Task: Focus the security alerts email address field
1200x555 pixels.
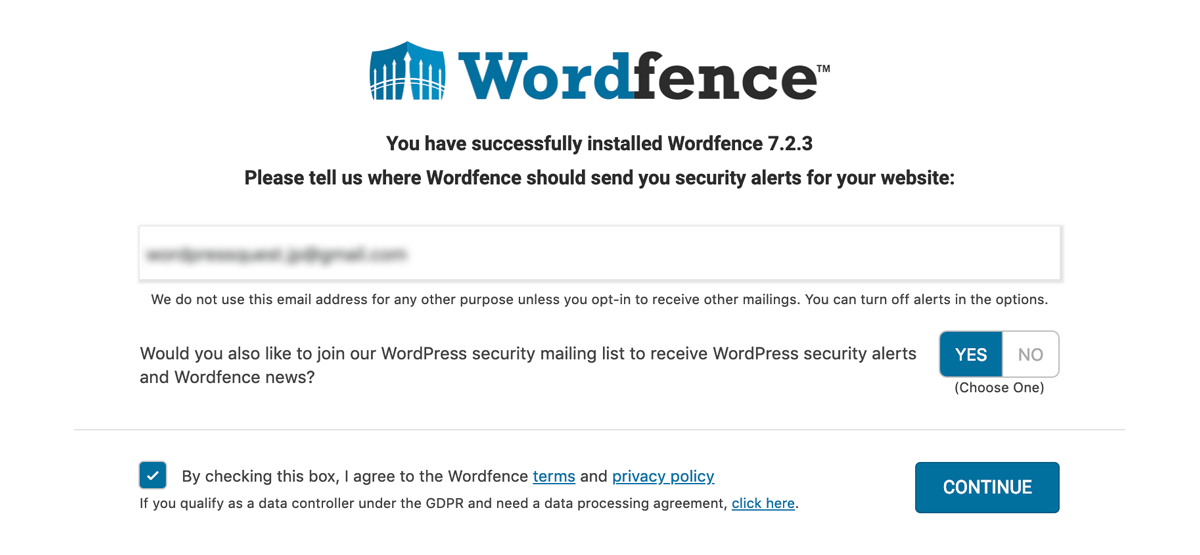Action: point(600,253)
